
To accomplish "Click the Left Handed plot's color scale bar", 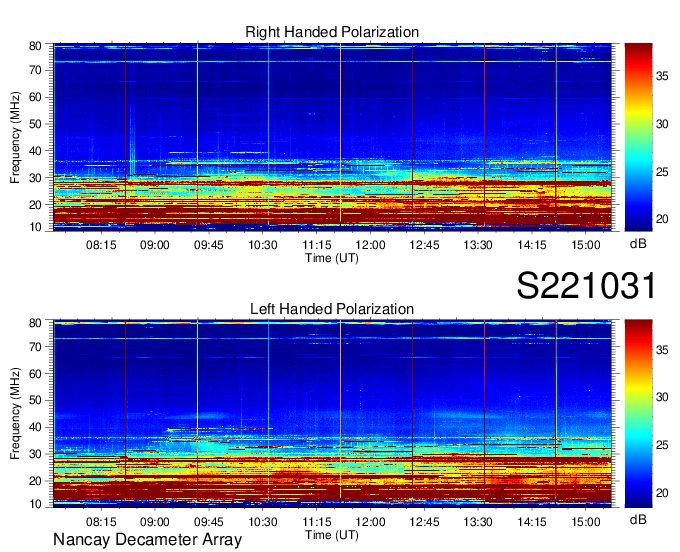I will click(x=638, y=413).
